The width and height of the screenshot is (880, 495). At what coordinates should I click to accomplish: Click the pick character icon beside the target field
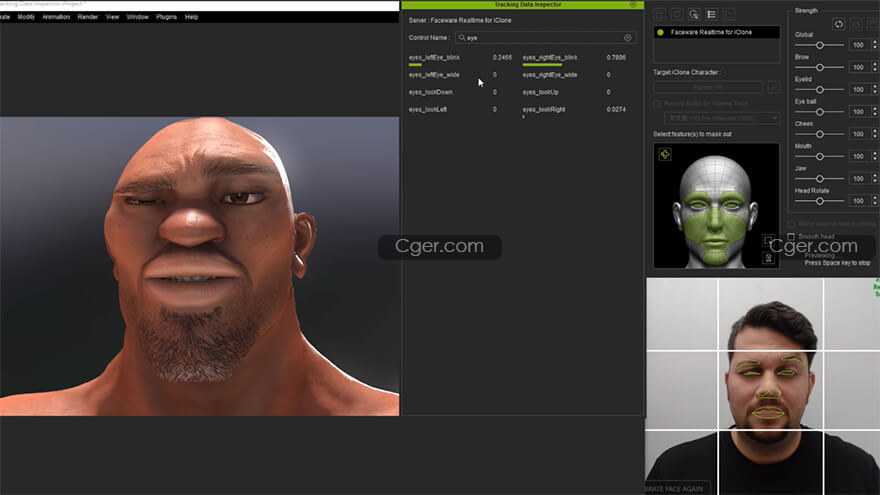point(773,87)
